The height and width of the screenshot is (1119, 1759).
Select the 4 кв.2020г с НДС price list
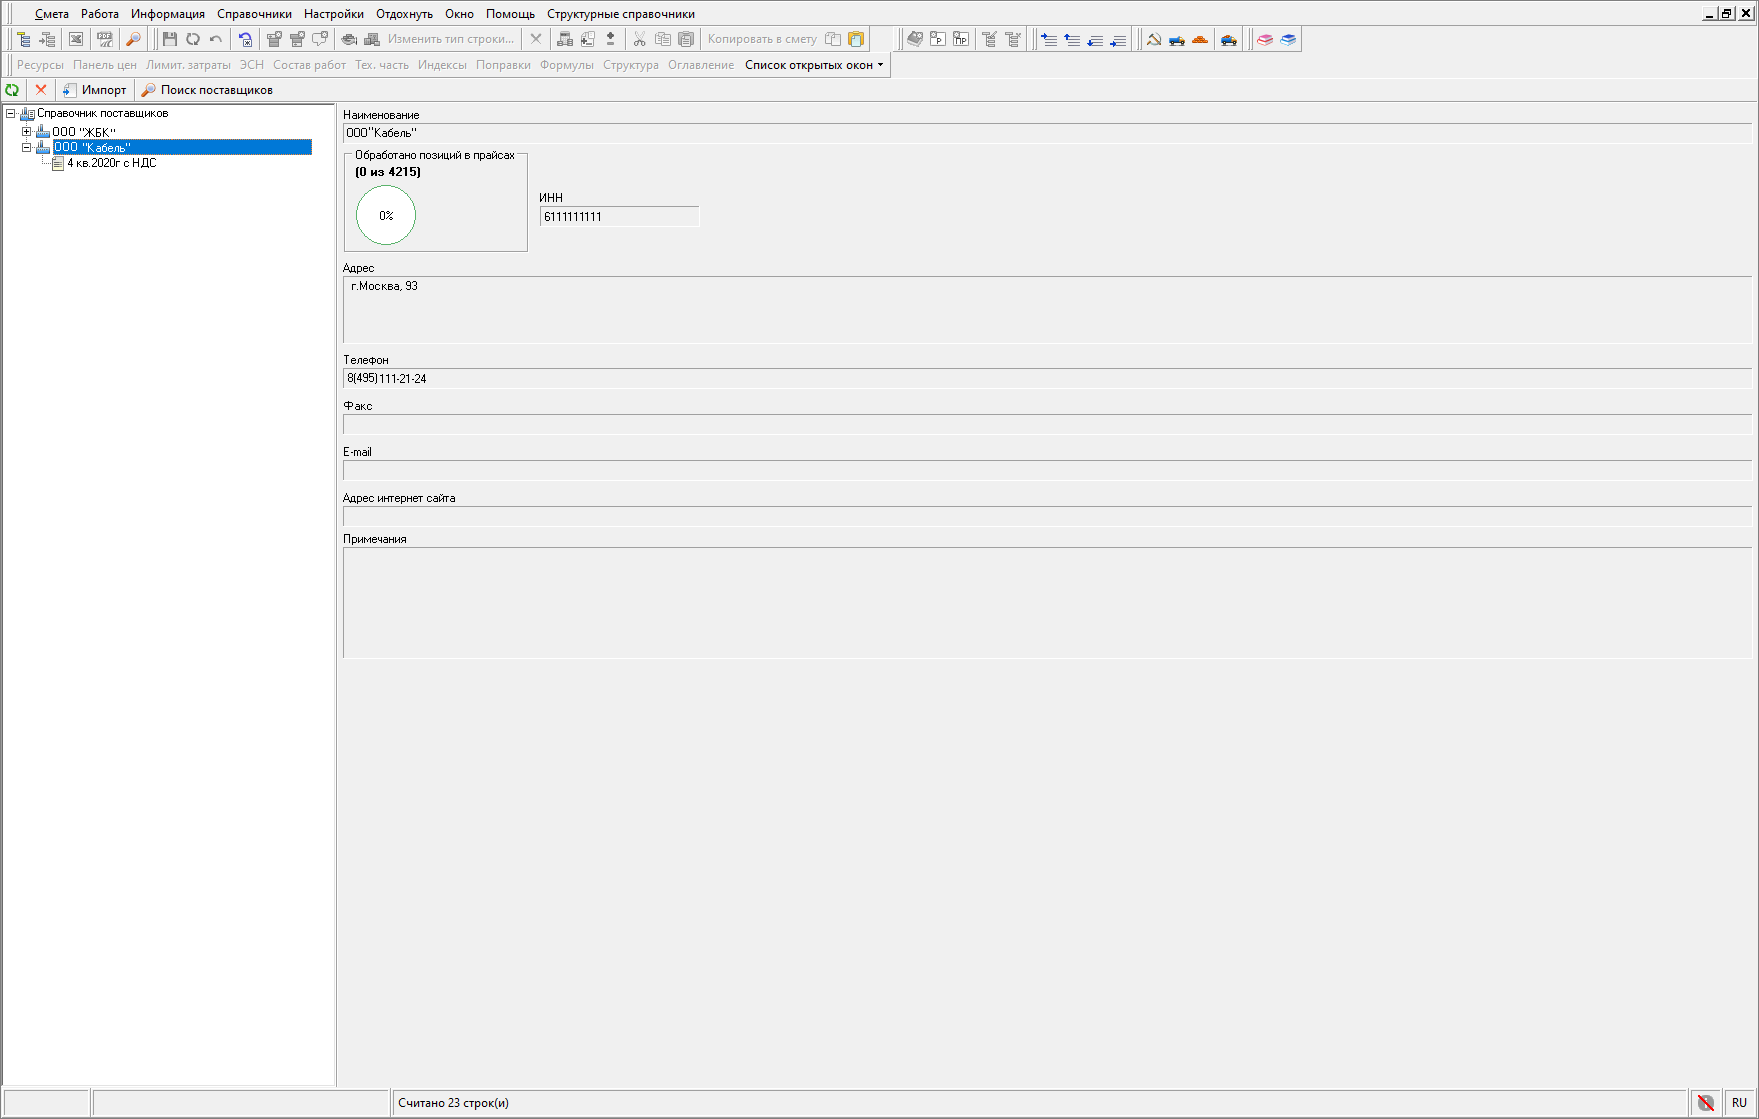point(111,163)
